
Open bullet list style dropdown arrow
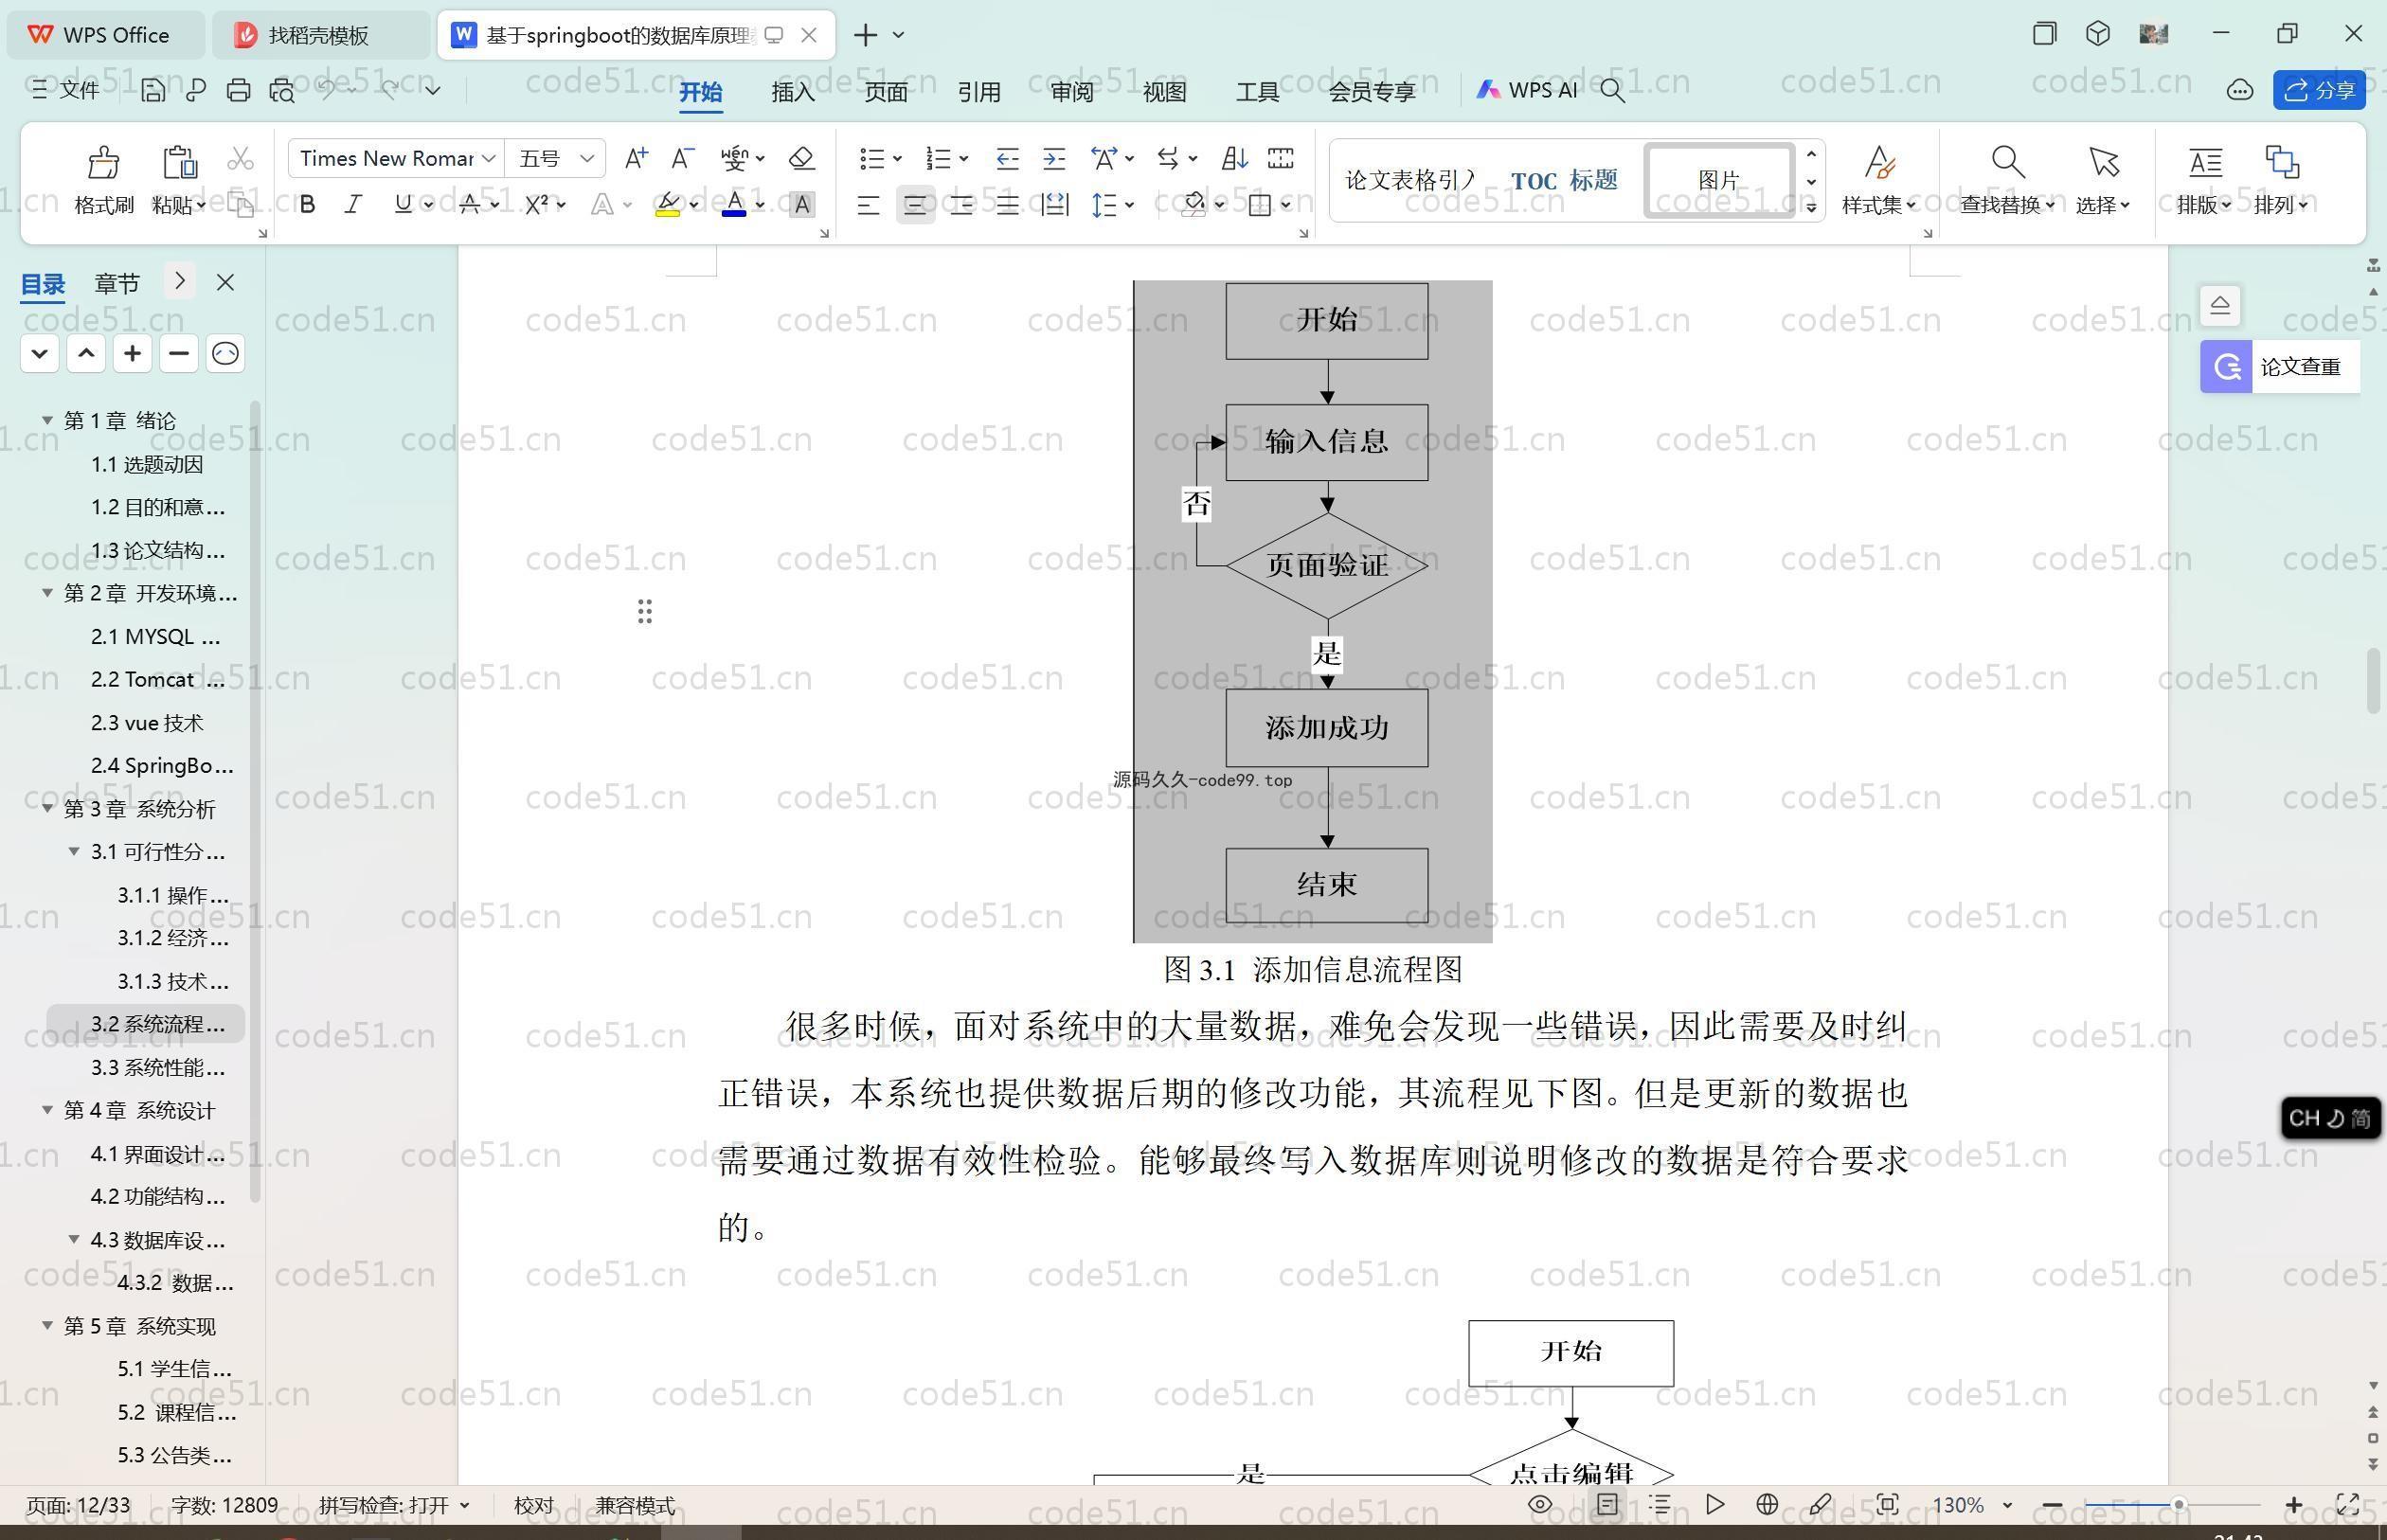click(x=897, y=158)
